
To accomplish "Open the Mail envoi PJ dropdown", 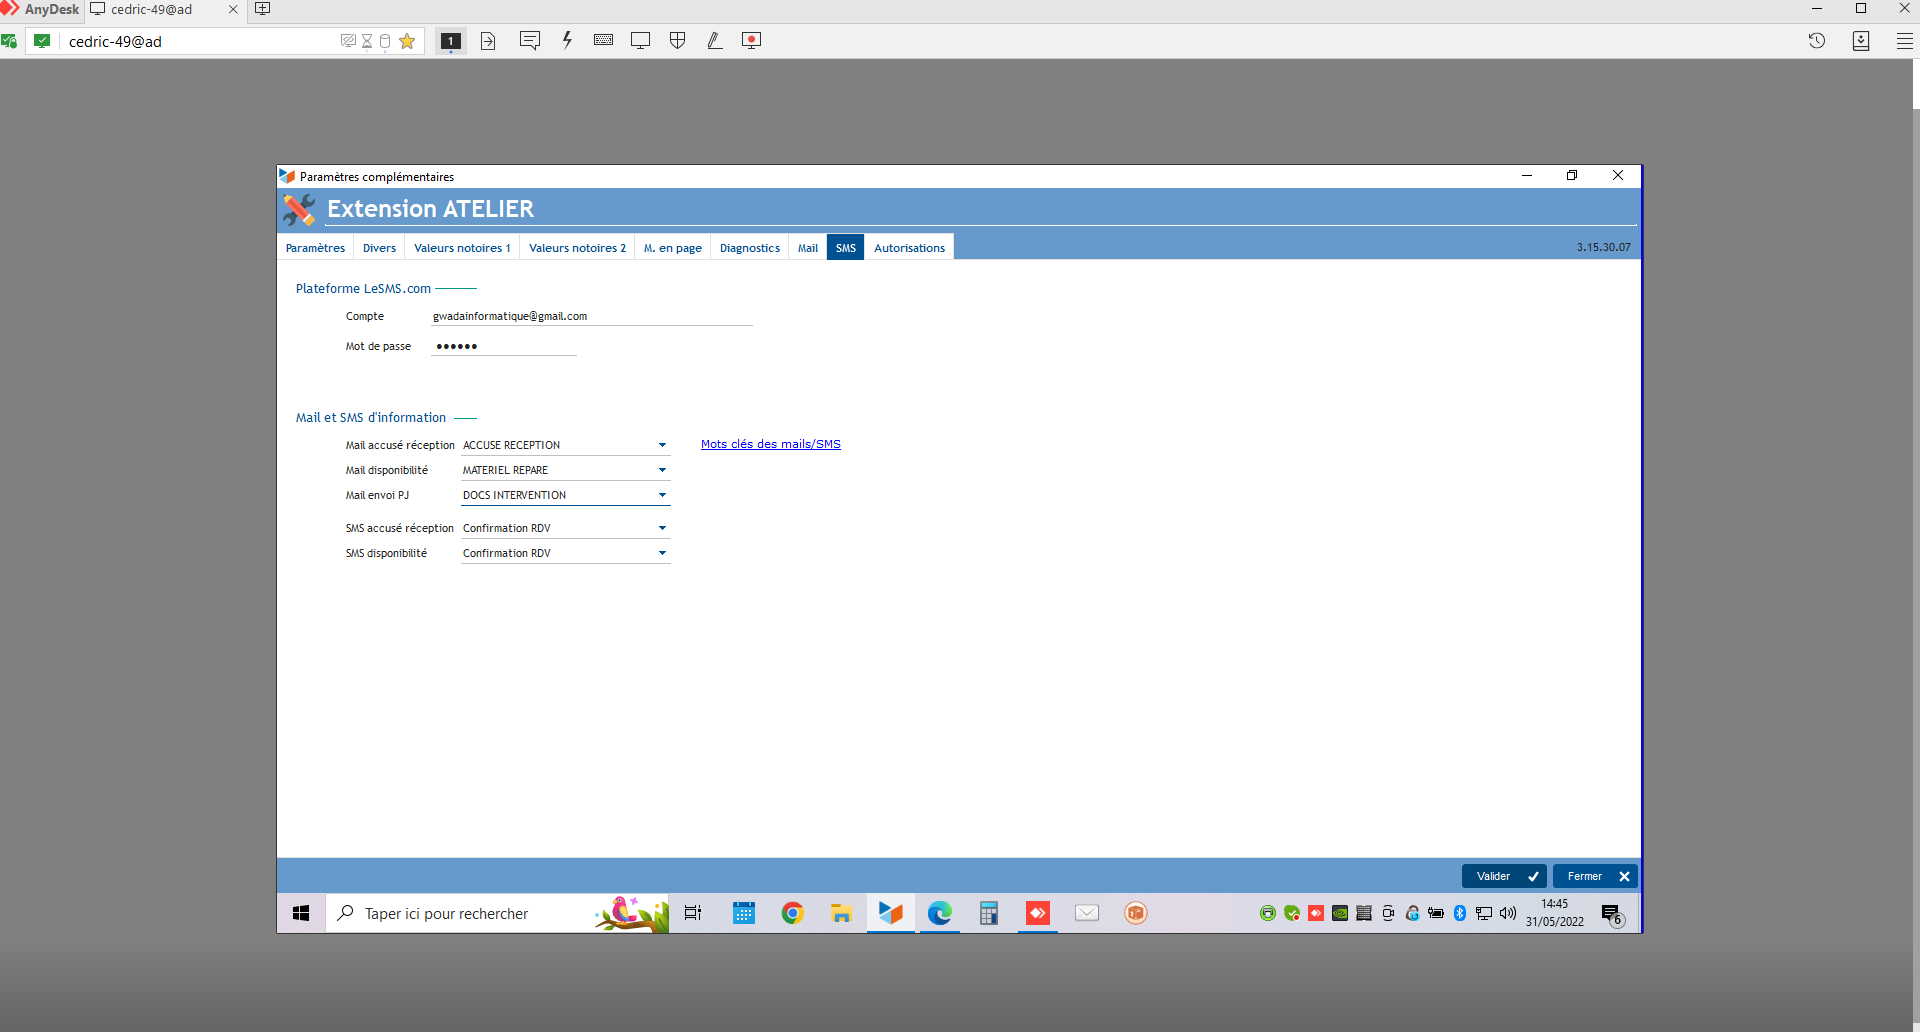I will (x=661, y=495).
